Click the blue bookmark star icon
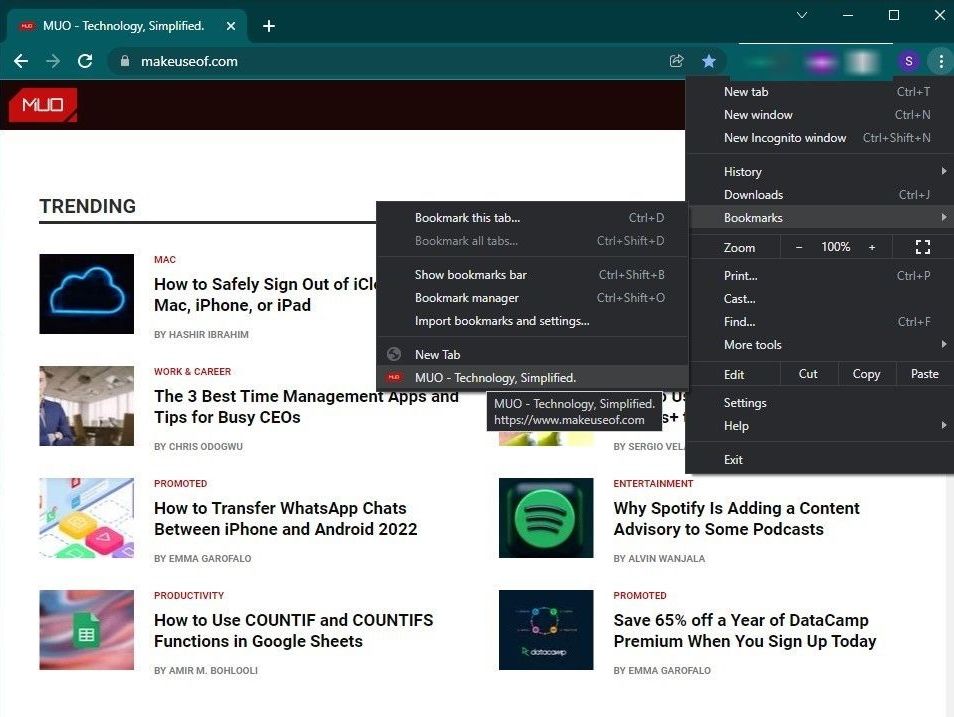This screenshot has height=717, width=954. [x=709, y=61]
